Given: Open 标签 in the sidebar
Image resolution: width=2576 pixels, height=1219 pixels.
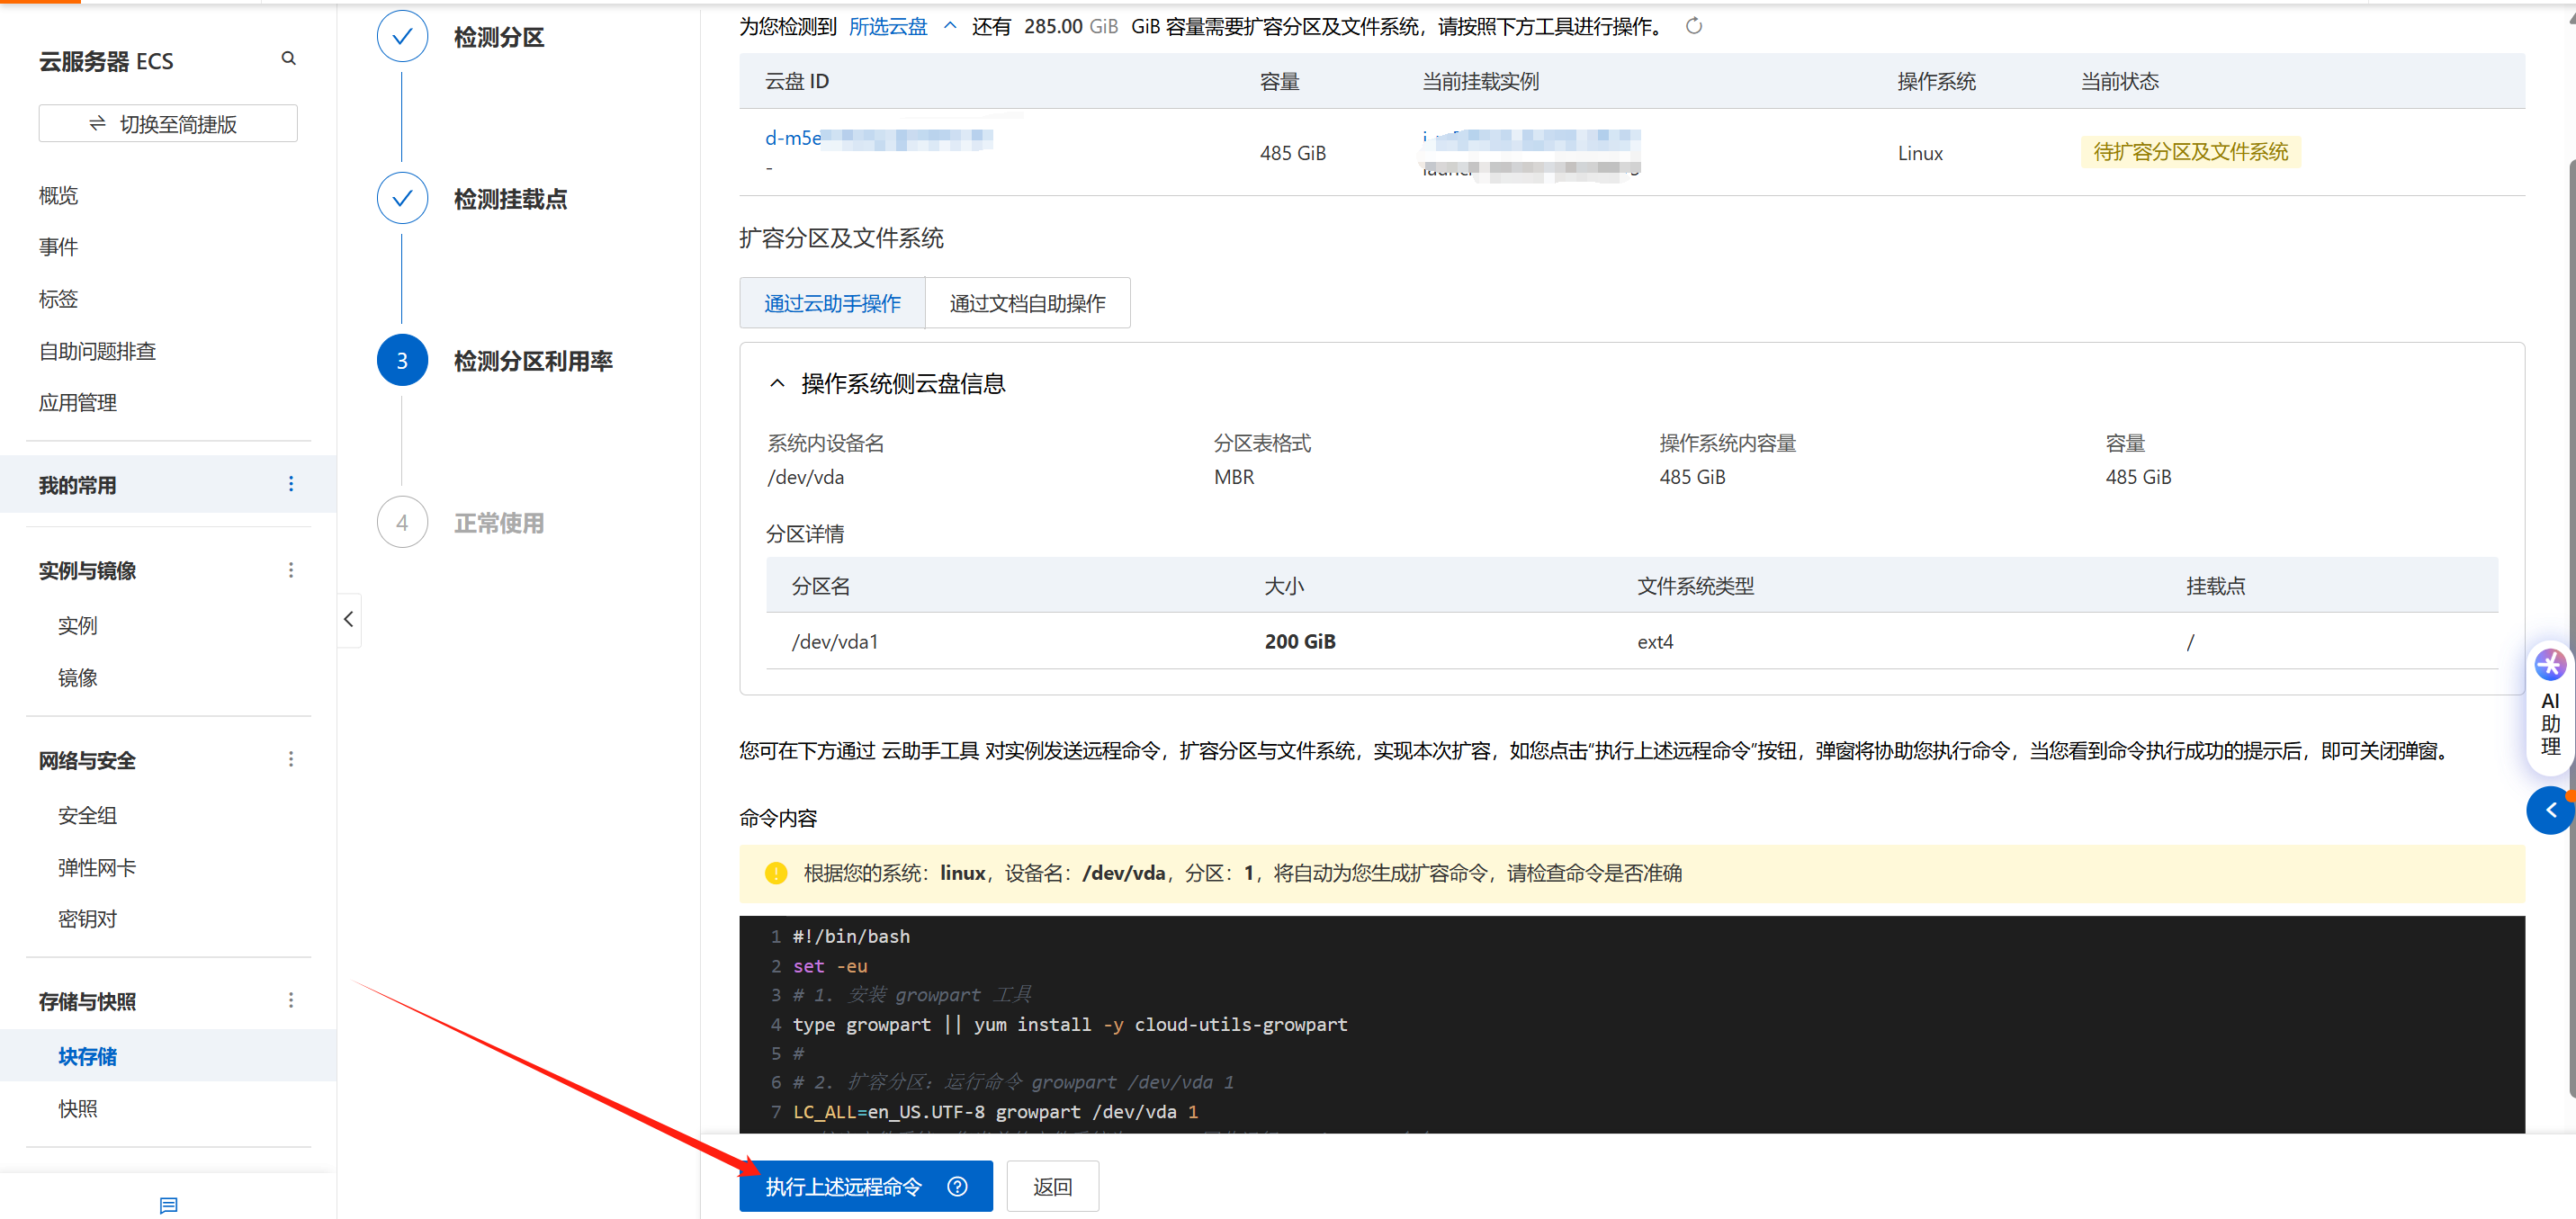Looking at the screenshot, I should [58, 299].
